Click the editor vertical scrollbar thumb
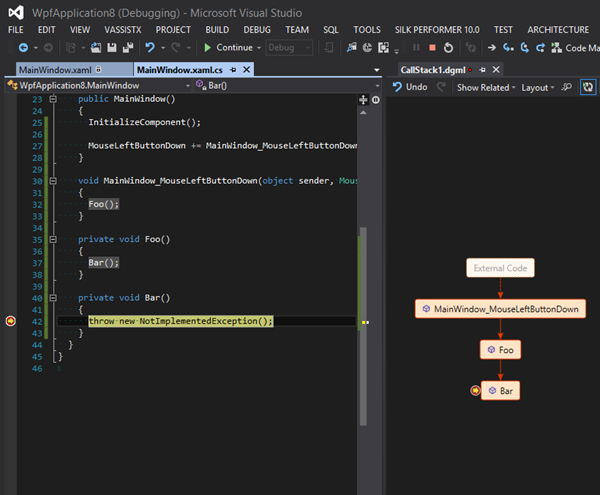This screenshot has width=600, height=495. (363, 326)
